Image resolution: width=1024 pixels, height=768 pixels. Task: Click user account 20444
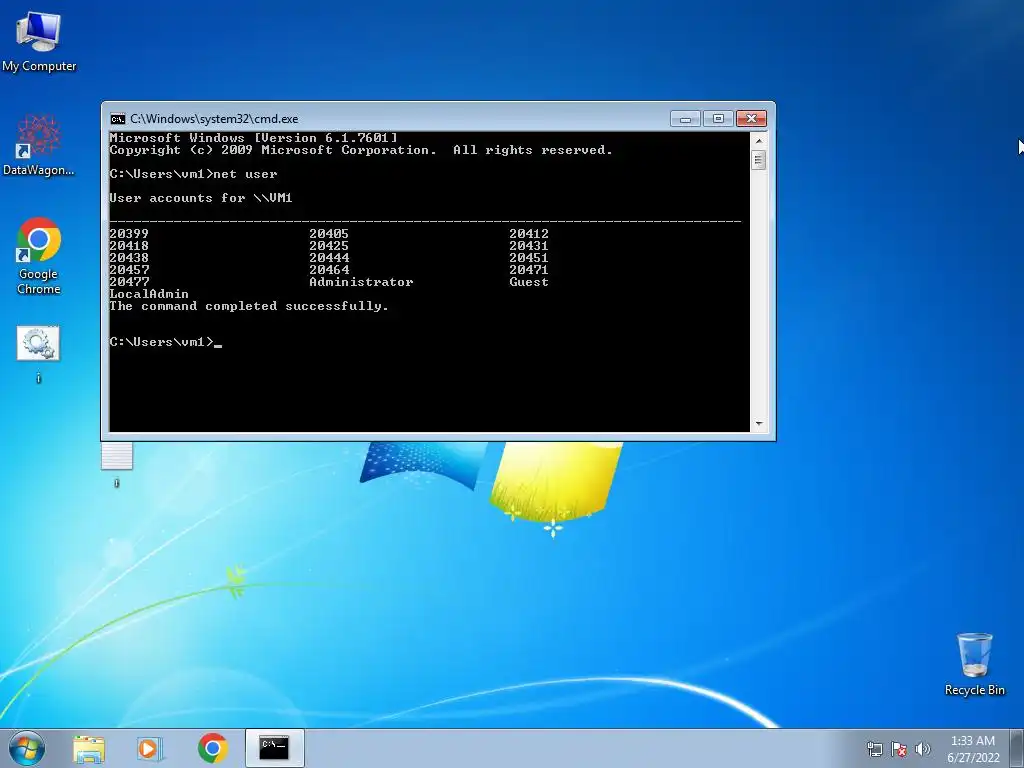coord(329,258)
